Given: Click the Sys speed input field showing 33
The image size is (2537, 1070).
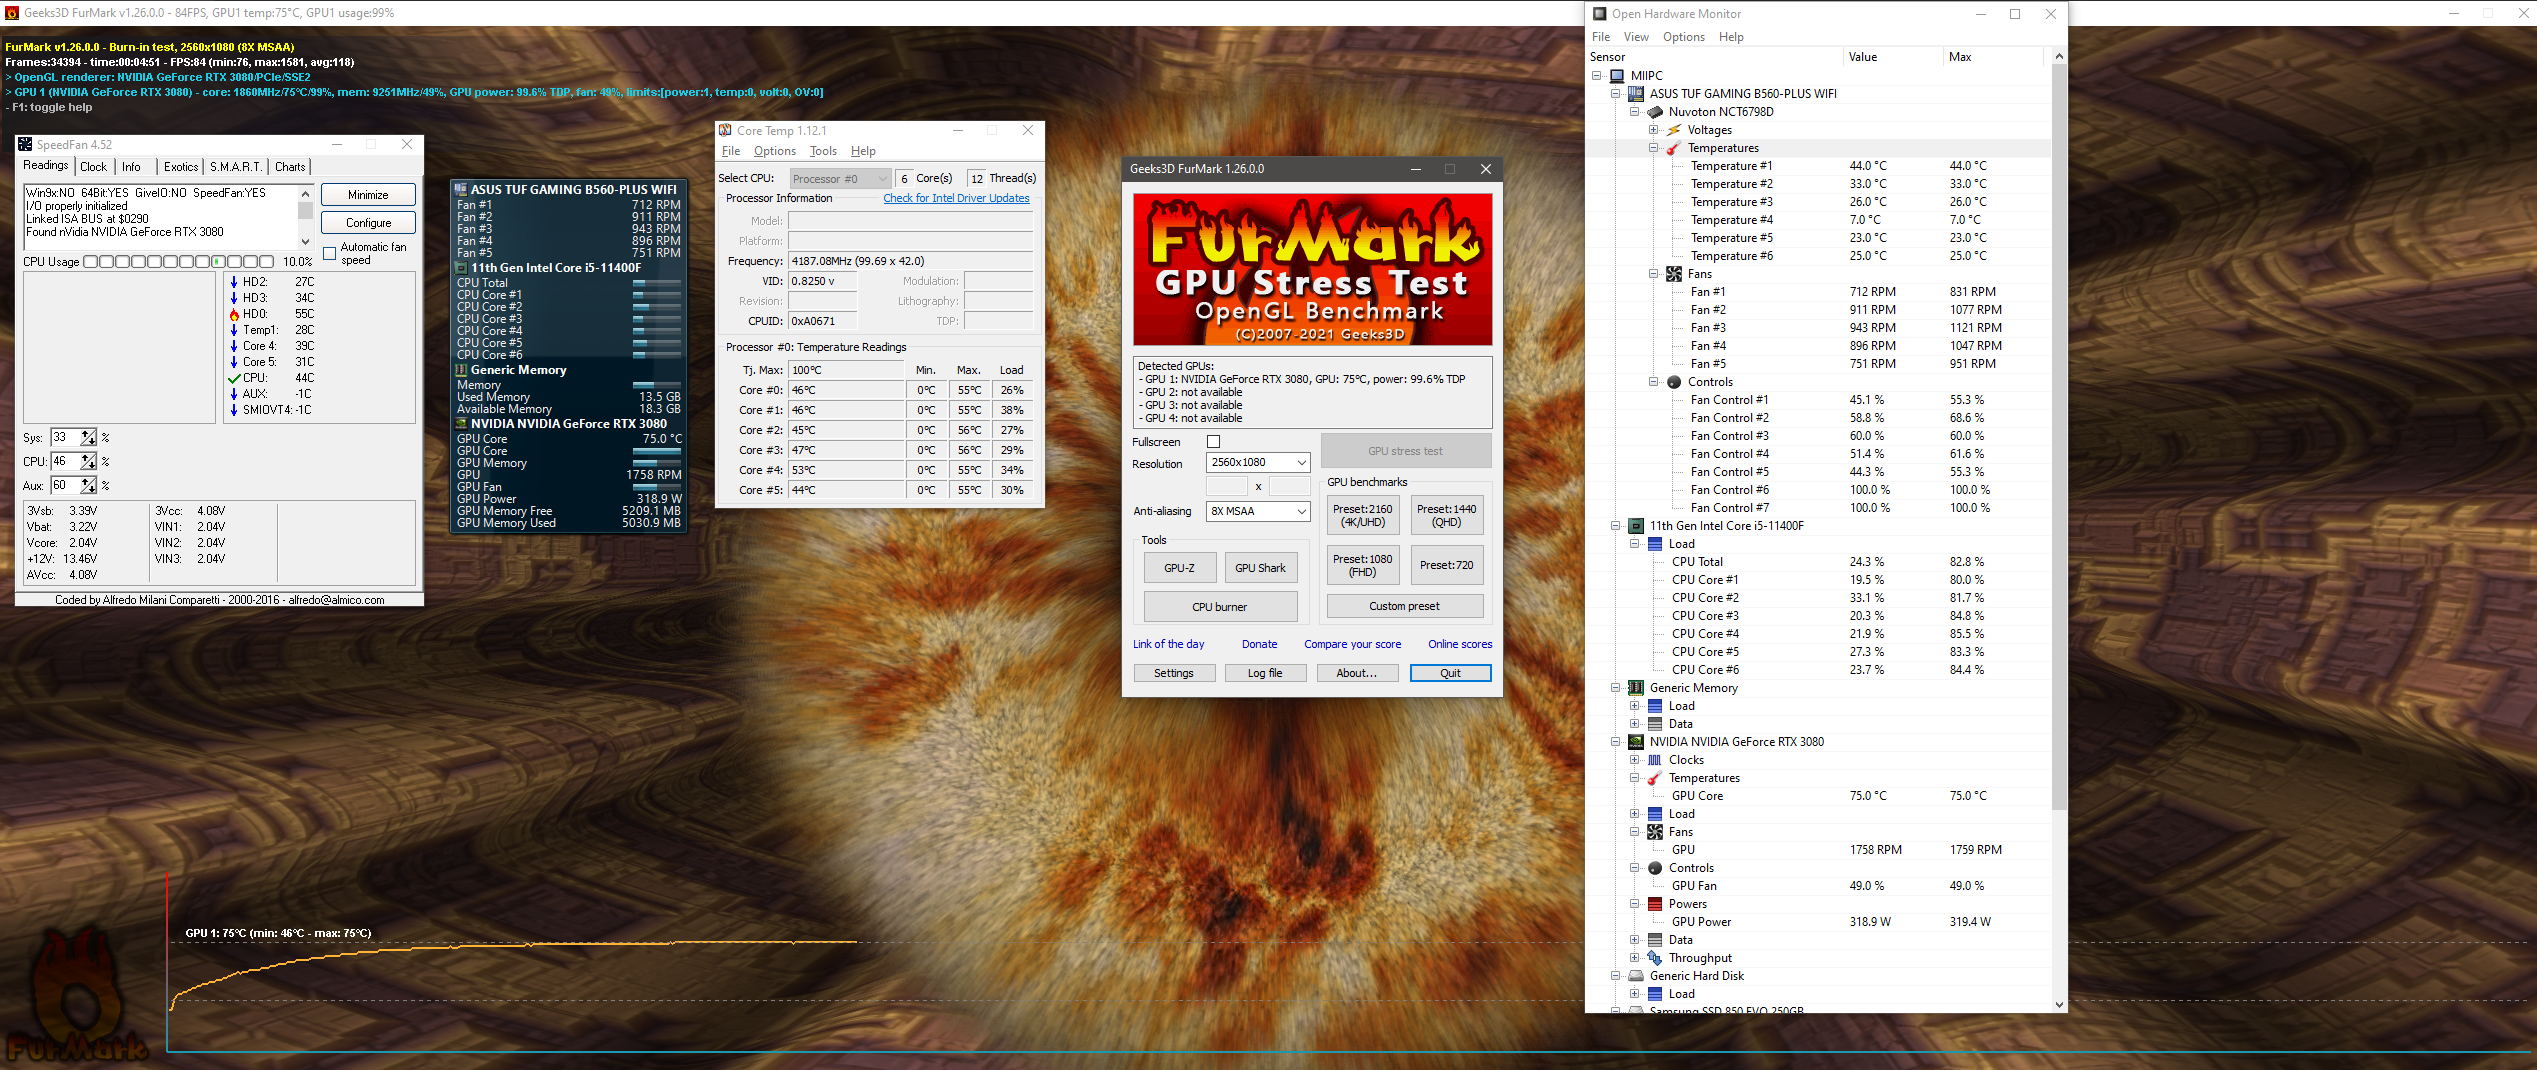Looking at the screenshot, I should tap(66, 438).
